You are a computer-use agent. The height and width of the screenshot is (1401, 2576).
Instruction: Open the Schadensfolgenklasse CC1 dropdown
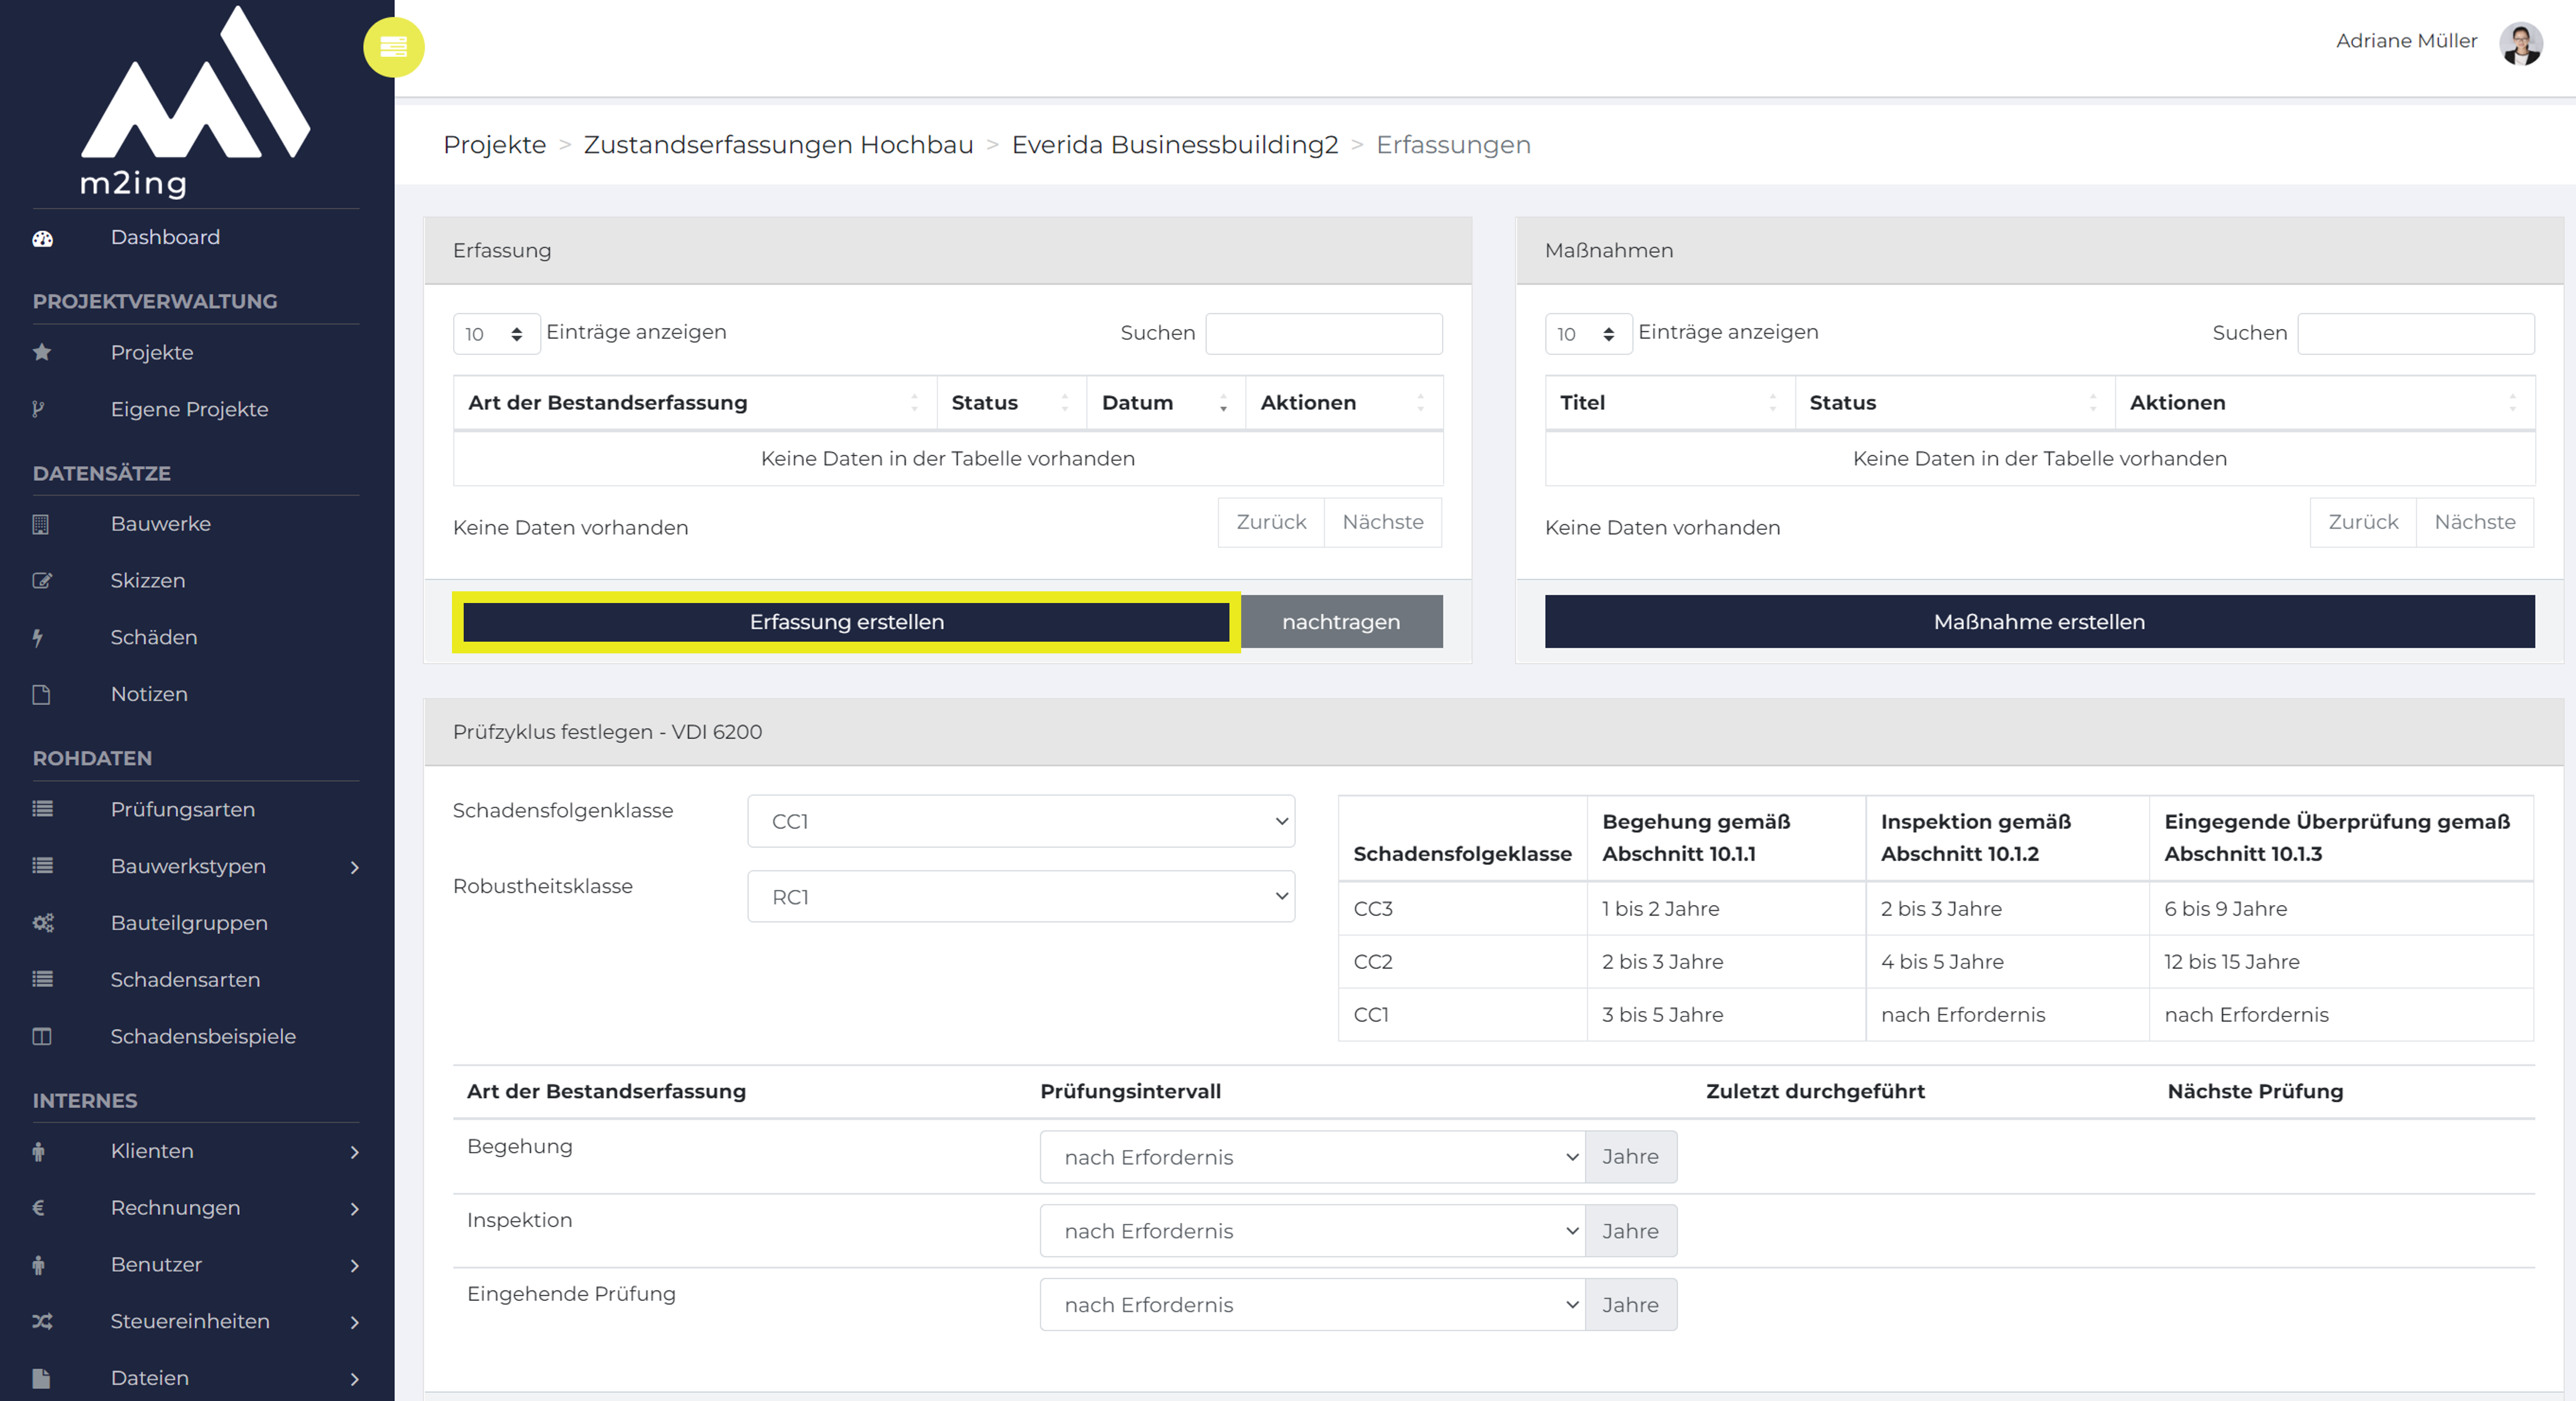click(x=1020, y=821)
